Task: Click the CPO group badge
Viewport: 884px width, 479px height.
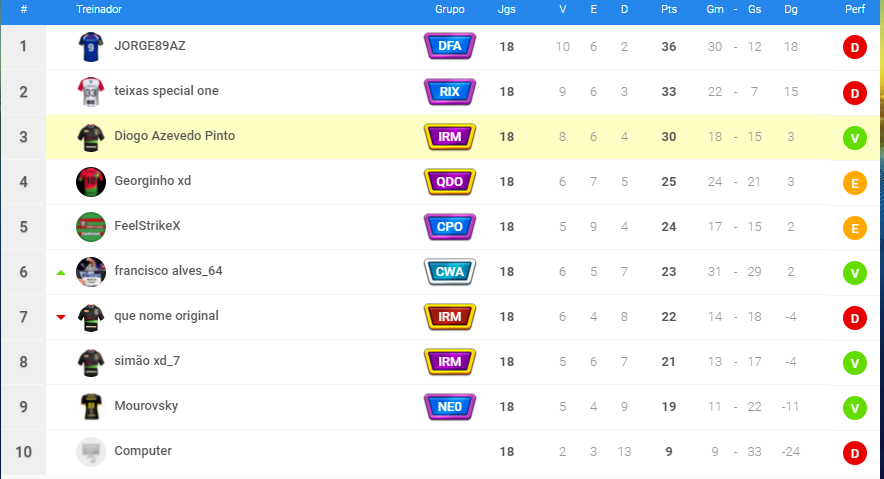Action: tap(449, 227)
